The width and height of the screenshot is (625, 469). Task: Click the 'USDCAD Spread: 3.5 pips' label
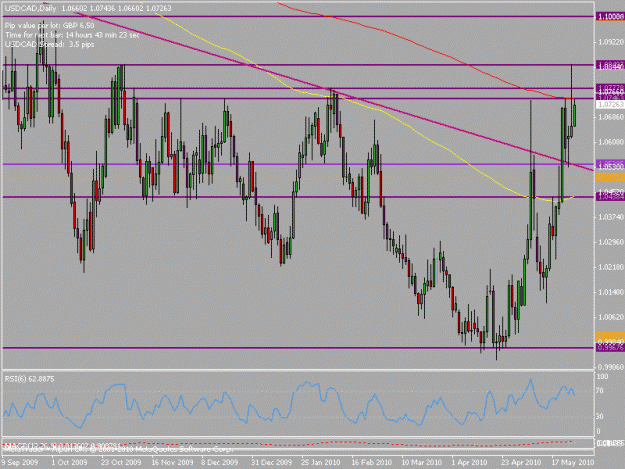(x=49, y=44)
